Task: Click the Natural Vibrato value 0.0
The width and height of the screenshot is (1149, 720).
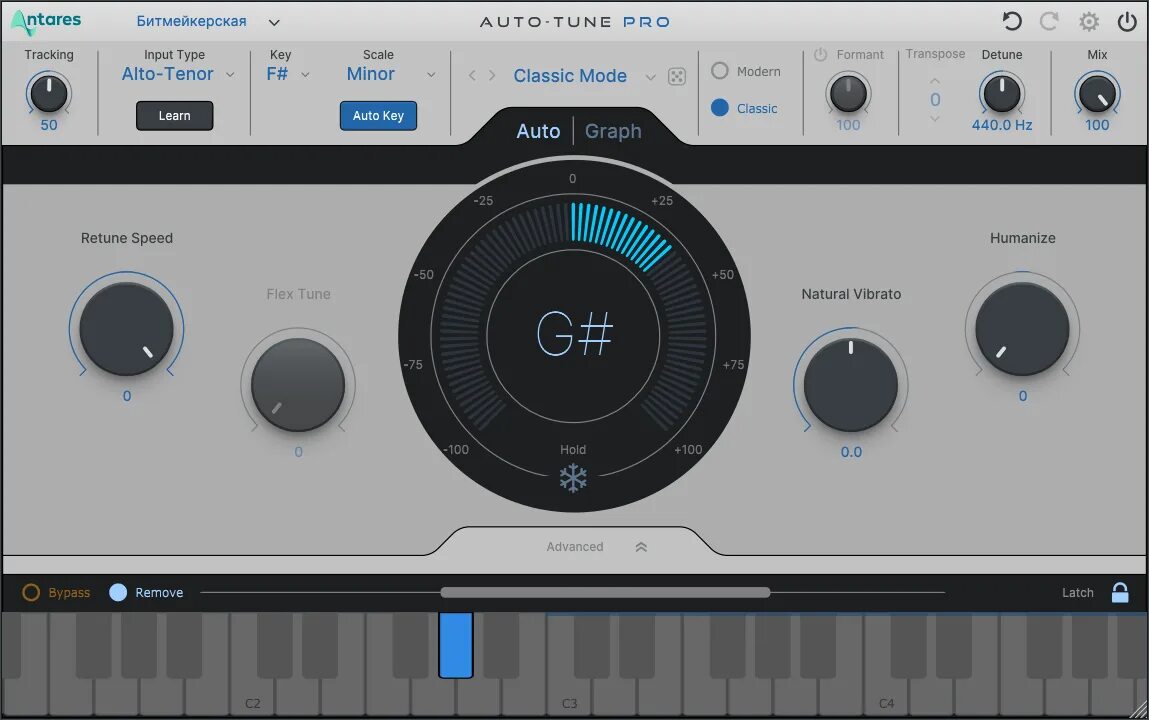Action: 851,452
